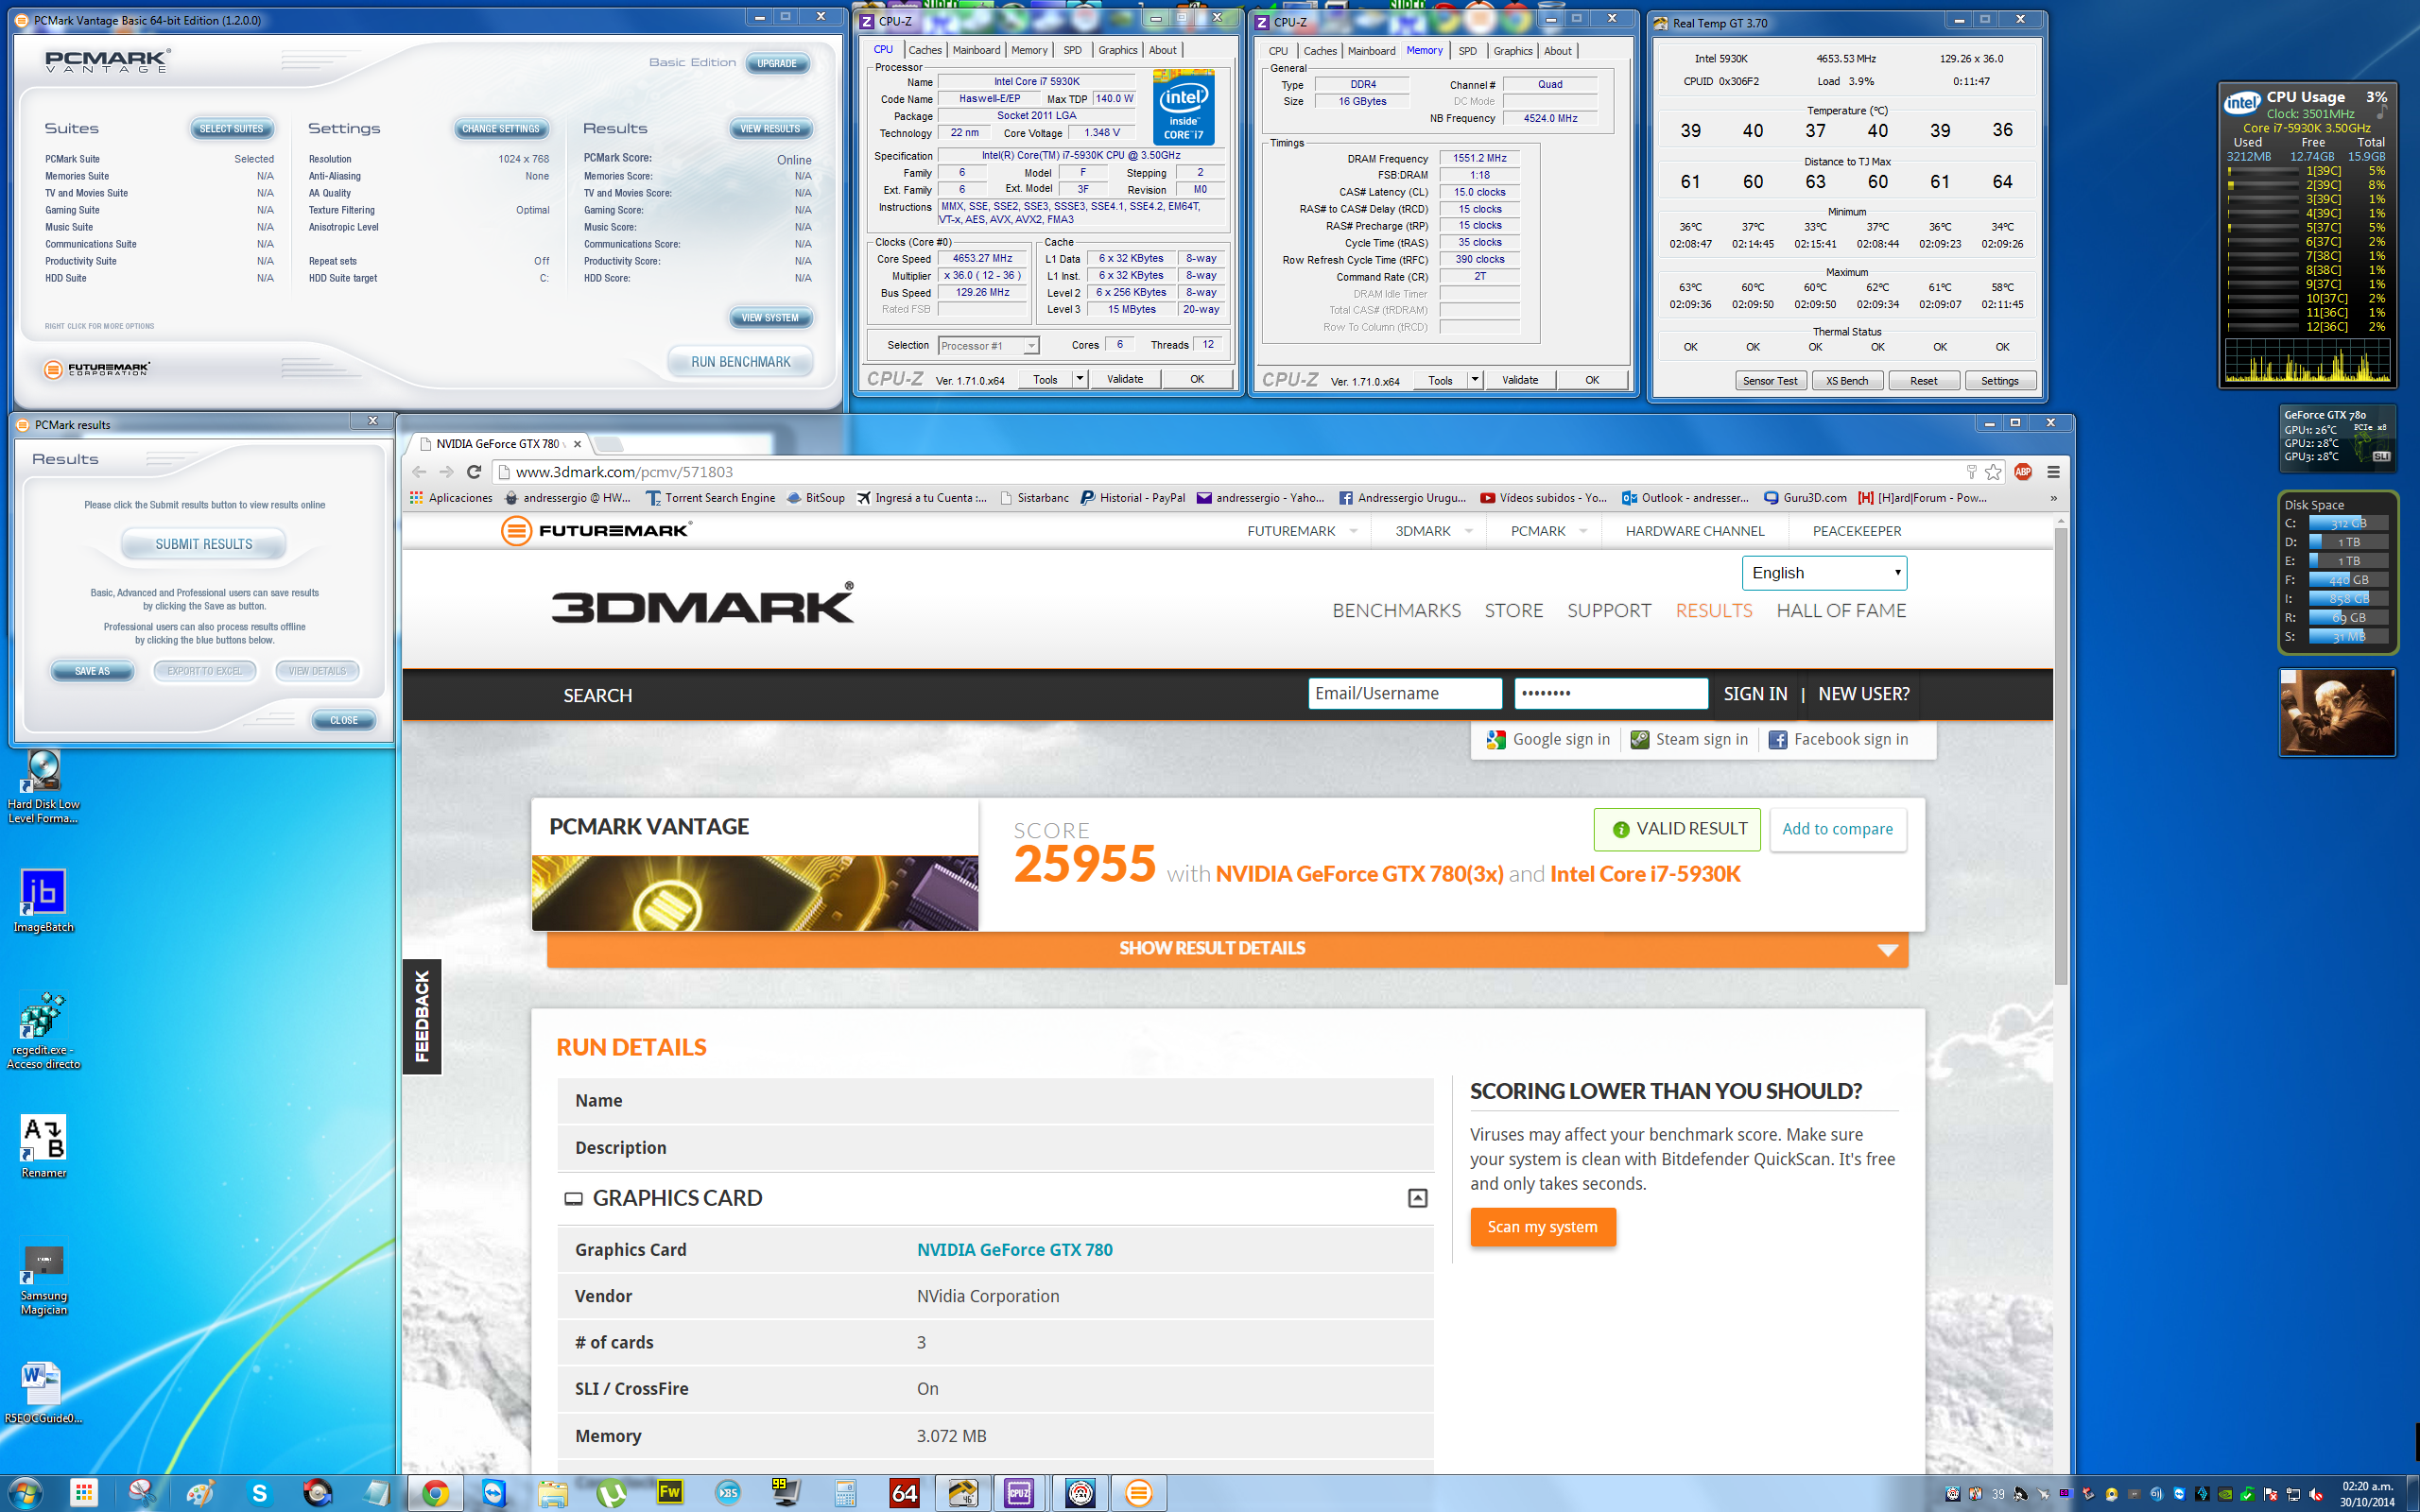The width and height of the screenshot is (2420, 1512).
Task: Open the English language dropdown
Action: pos(1824,573)
